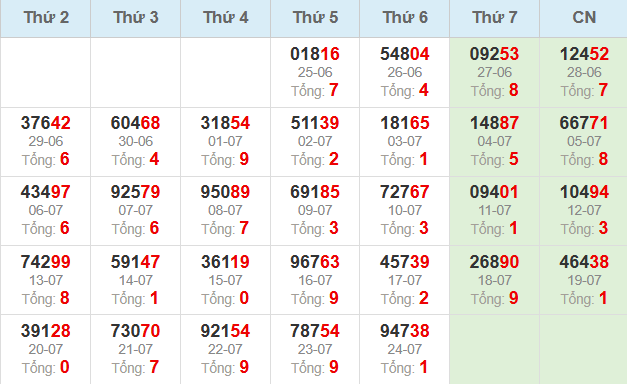
Task: Select the result 54804 on 26-06
Action: coord(405,54)
